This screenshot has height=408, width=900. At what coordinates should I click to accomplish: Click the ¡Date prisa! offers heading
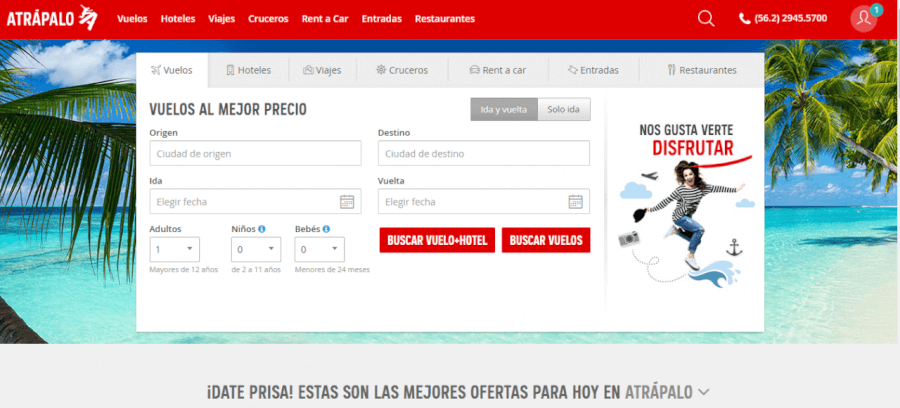[449, 393]
